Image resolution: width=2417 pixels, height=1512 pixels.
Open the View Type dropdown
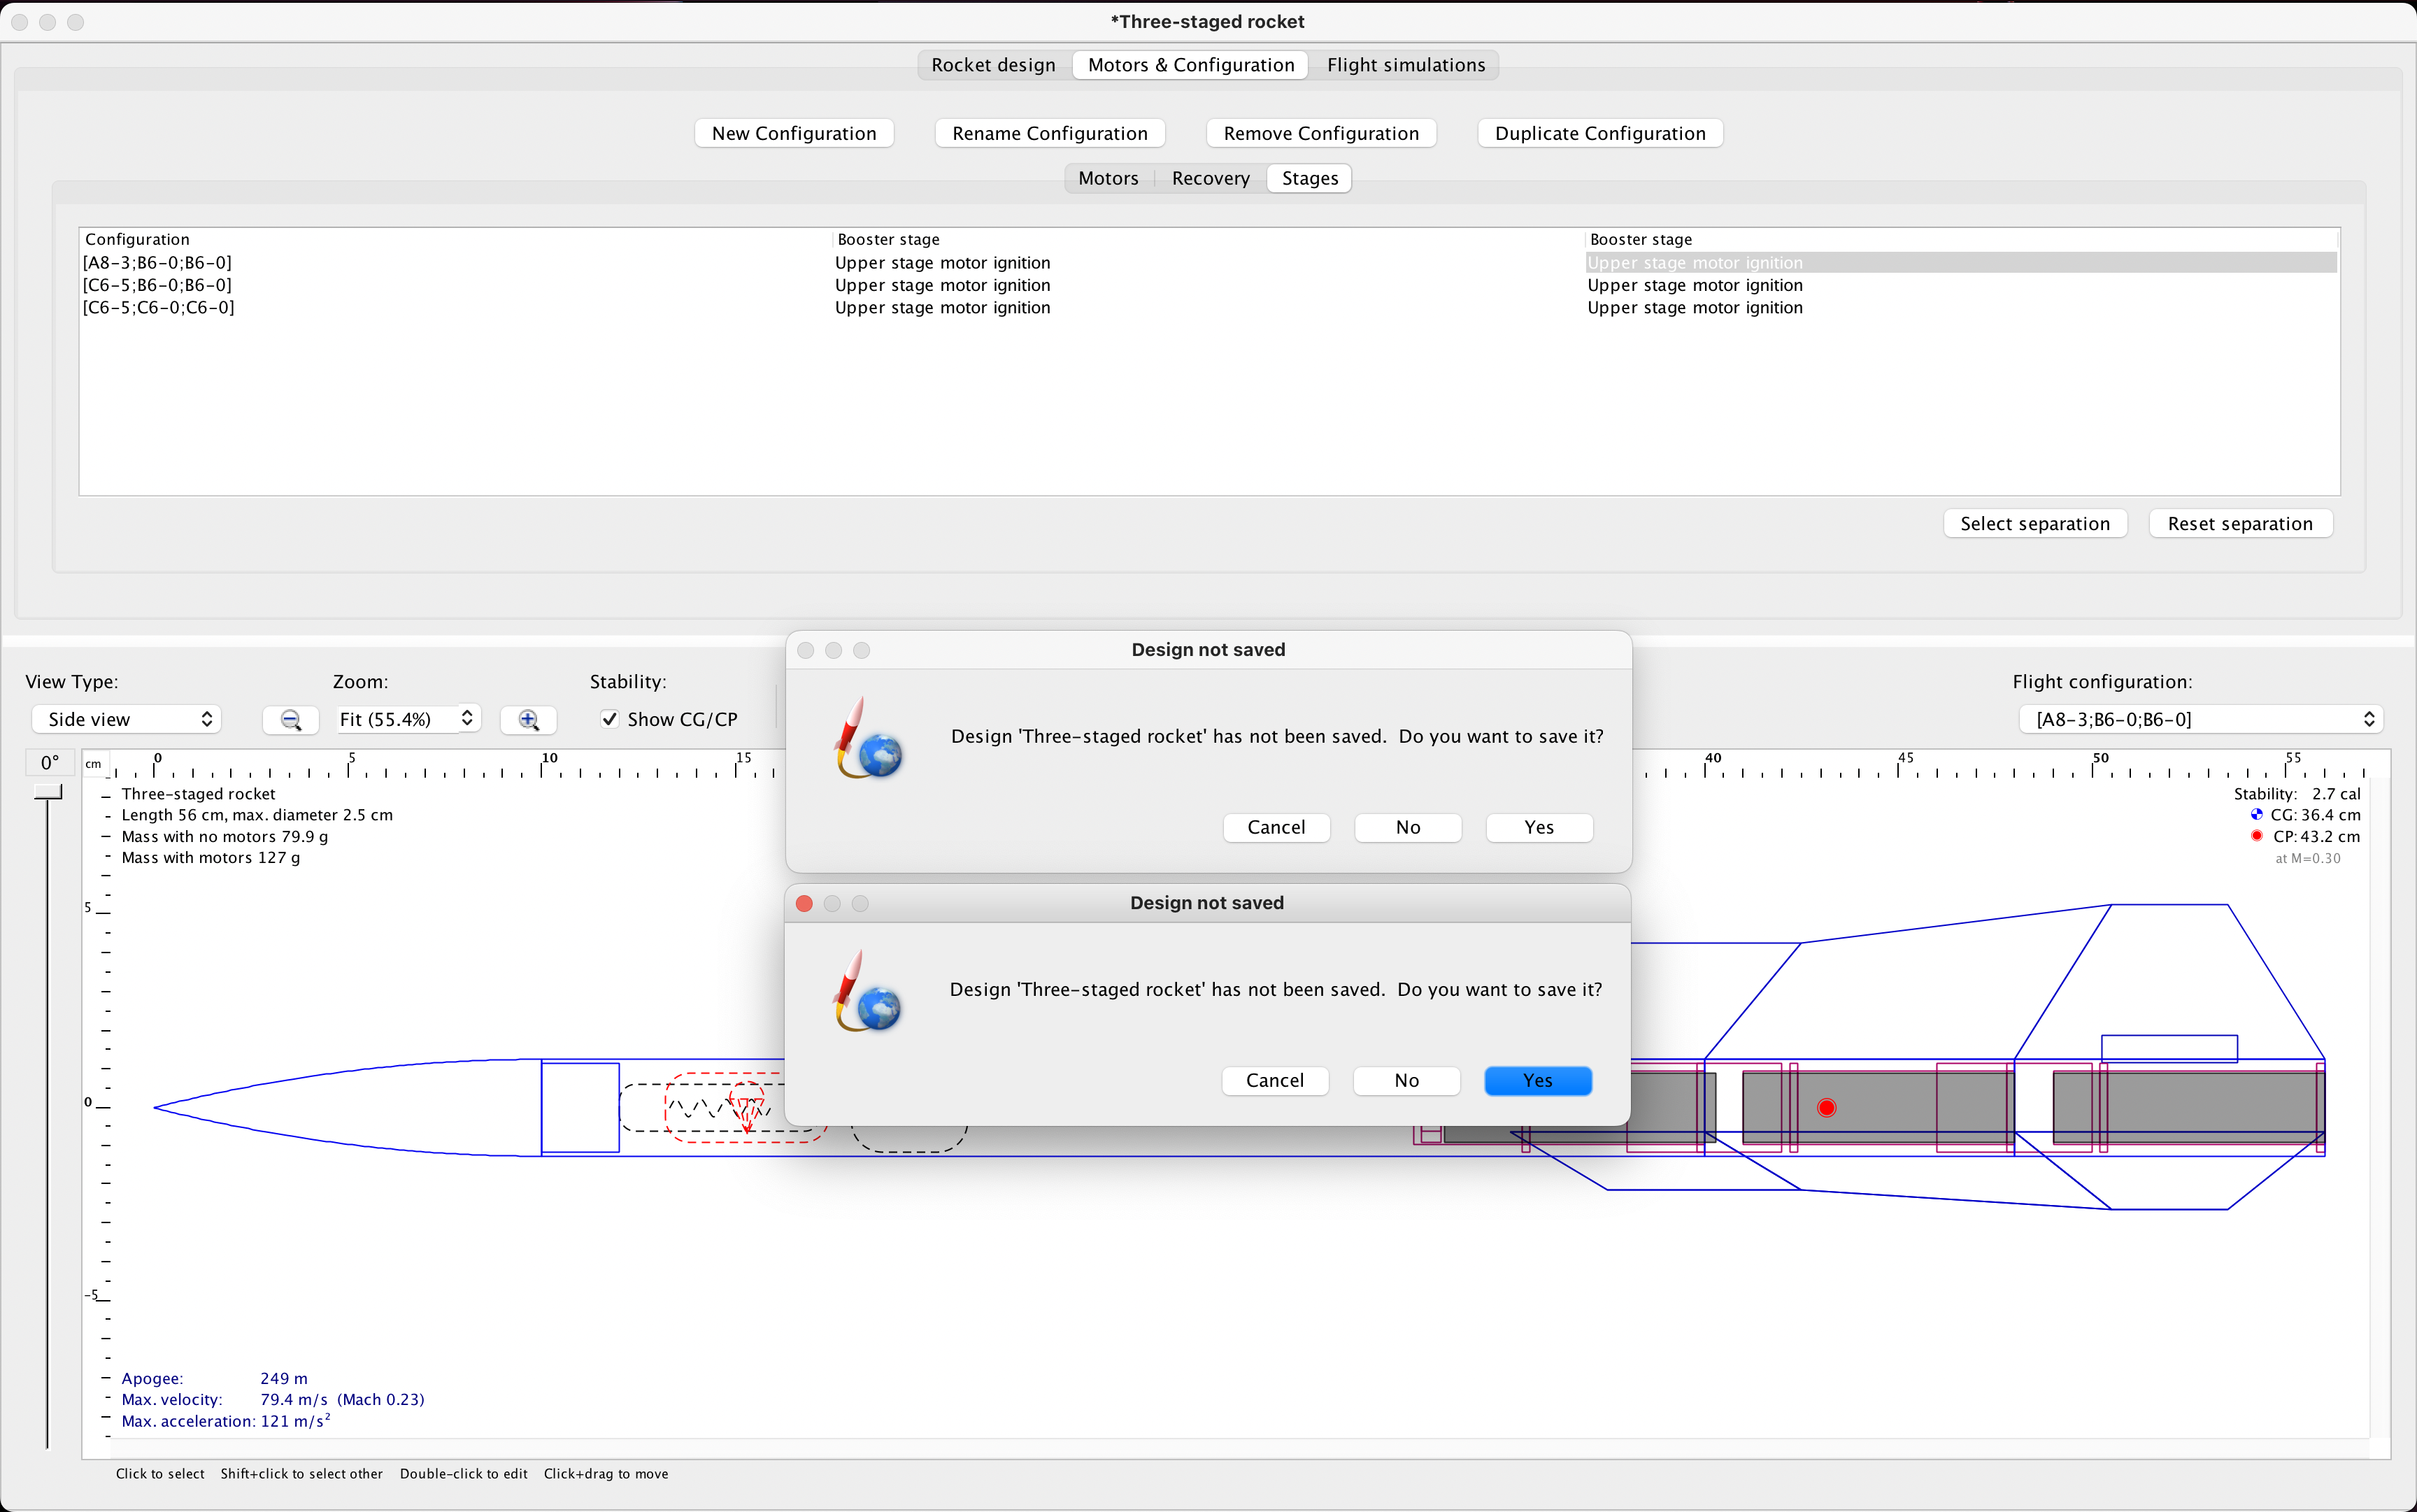click(126, 719)
